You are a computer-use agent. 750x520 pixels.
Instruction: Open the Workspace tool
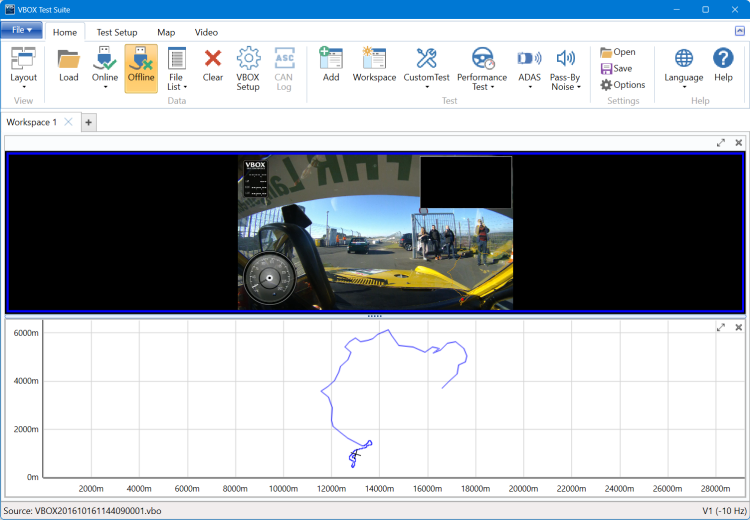point(374,65)
